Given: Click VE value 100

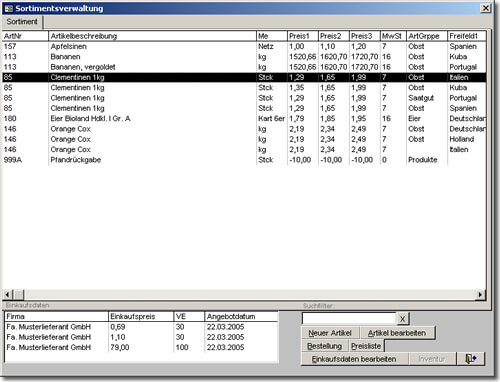Looking at the screenshot, I should coord(182,347).
